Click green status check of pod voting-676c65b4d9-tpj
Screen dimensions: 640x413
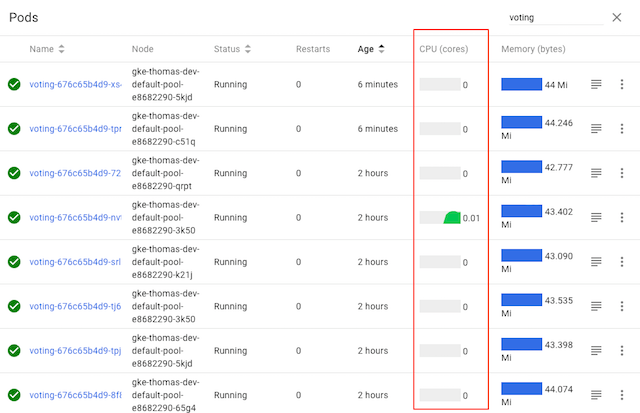14,351
